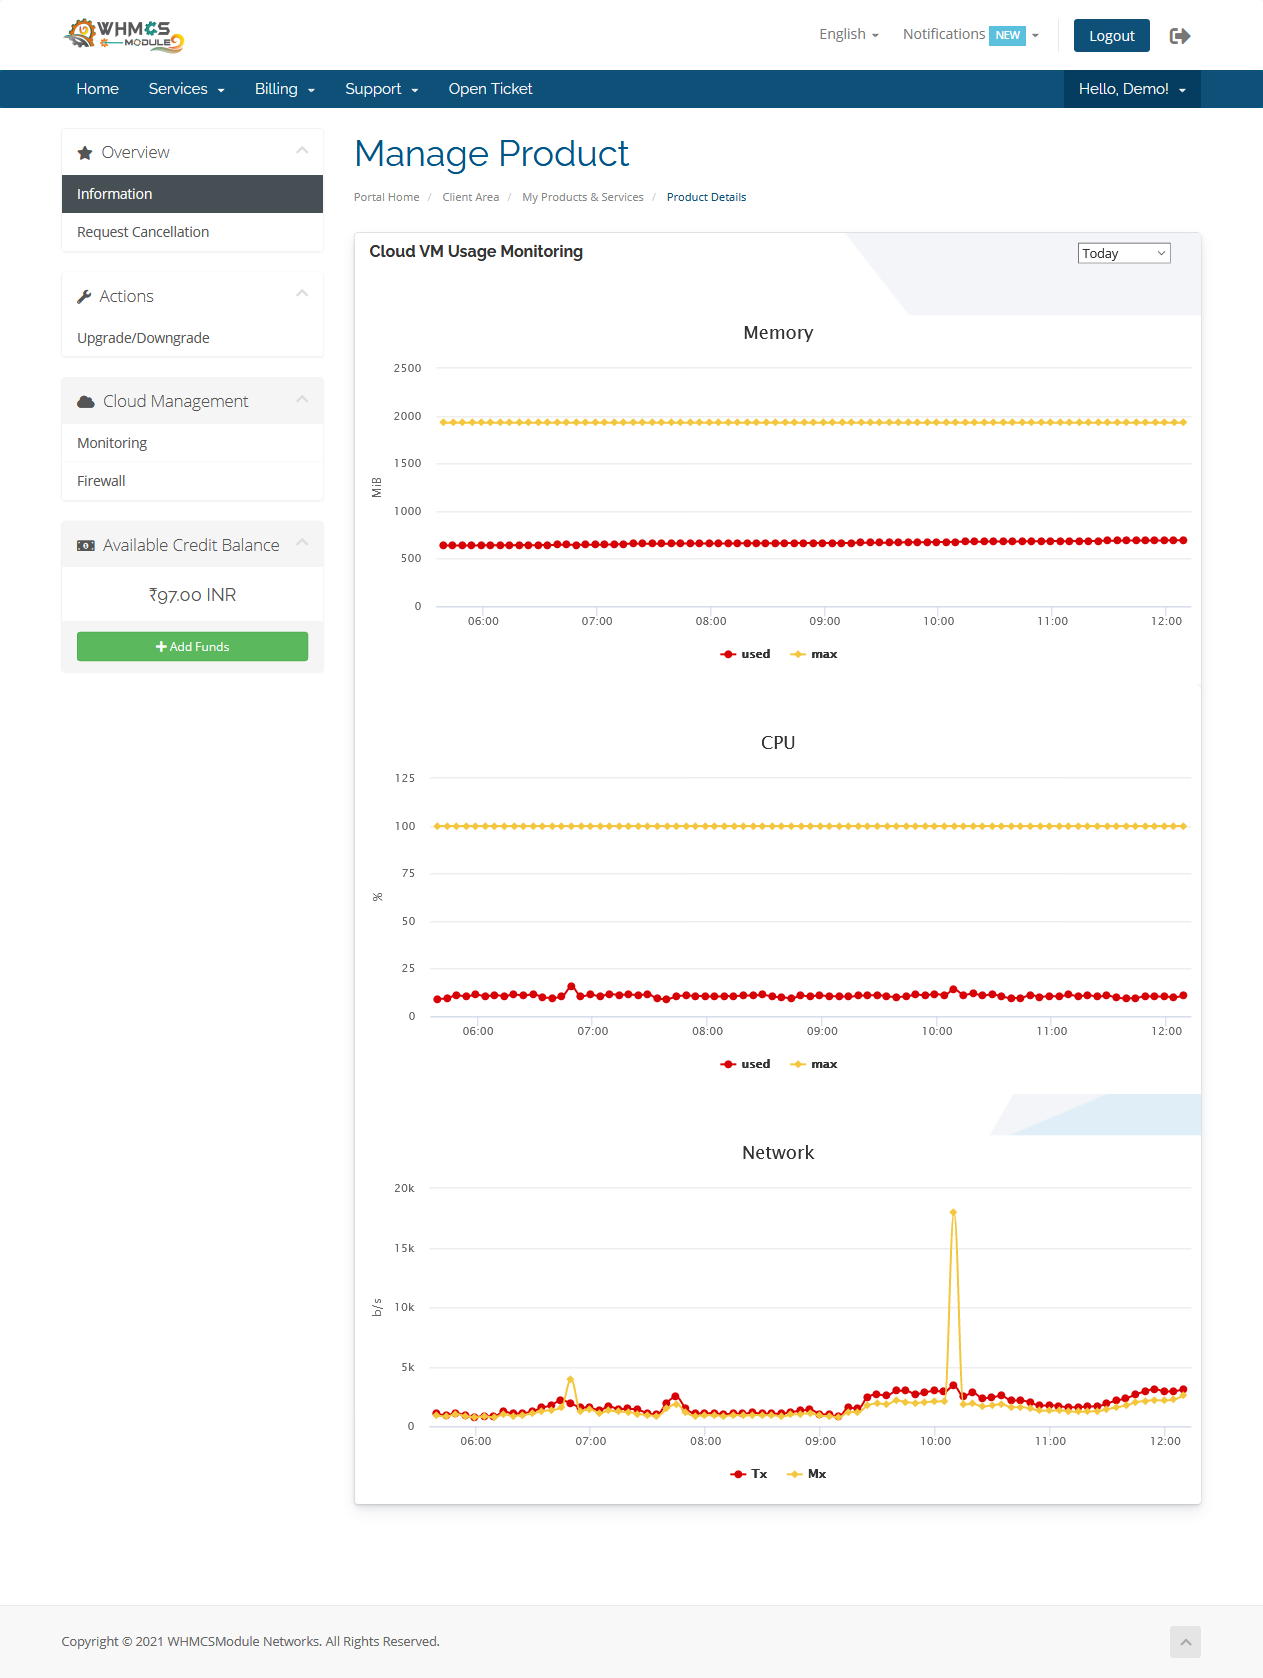The width and height of the screenshot is (1263, 1678).
Task: Toggle the Memory chart max legend
Action: click(813, 654)
